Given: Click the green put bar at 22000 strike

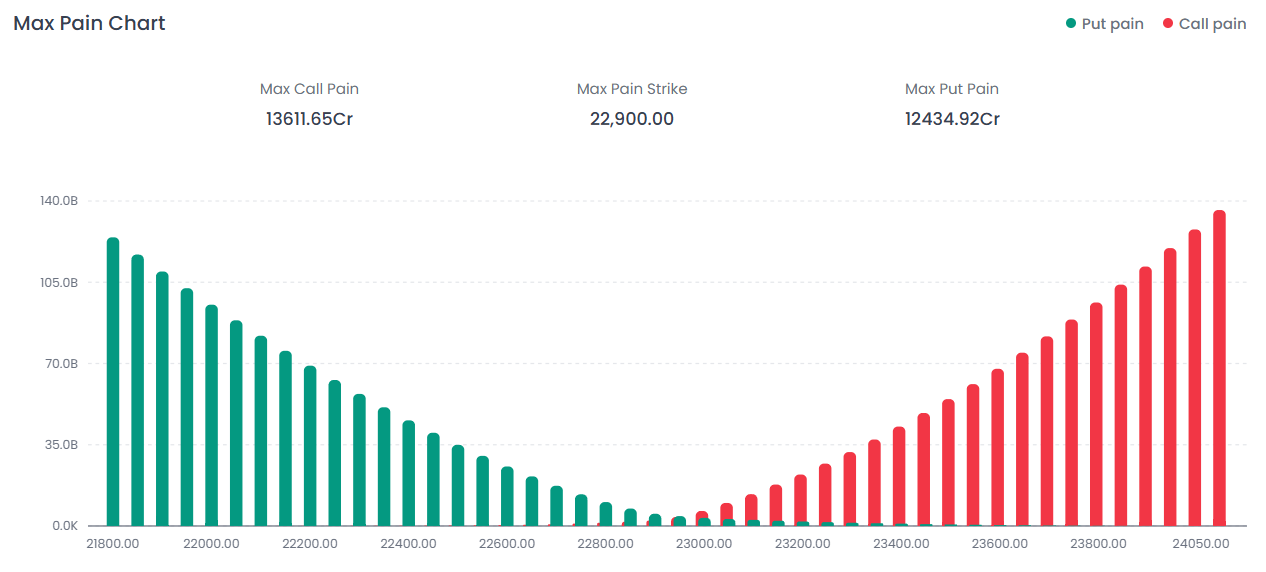Looking at the screenshot, I should [211, 415].
